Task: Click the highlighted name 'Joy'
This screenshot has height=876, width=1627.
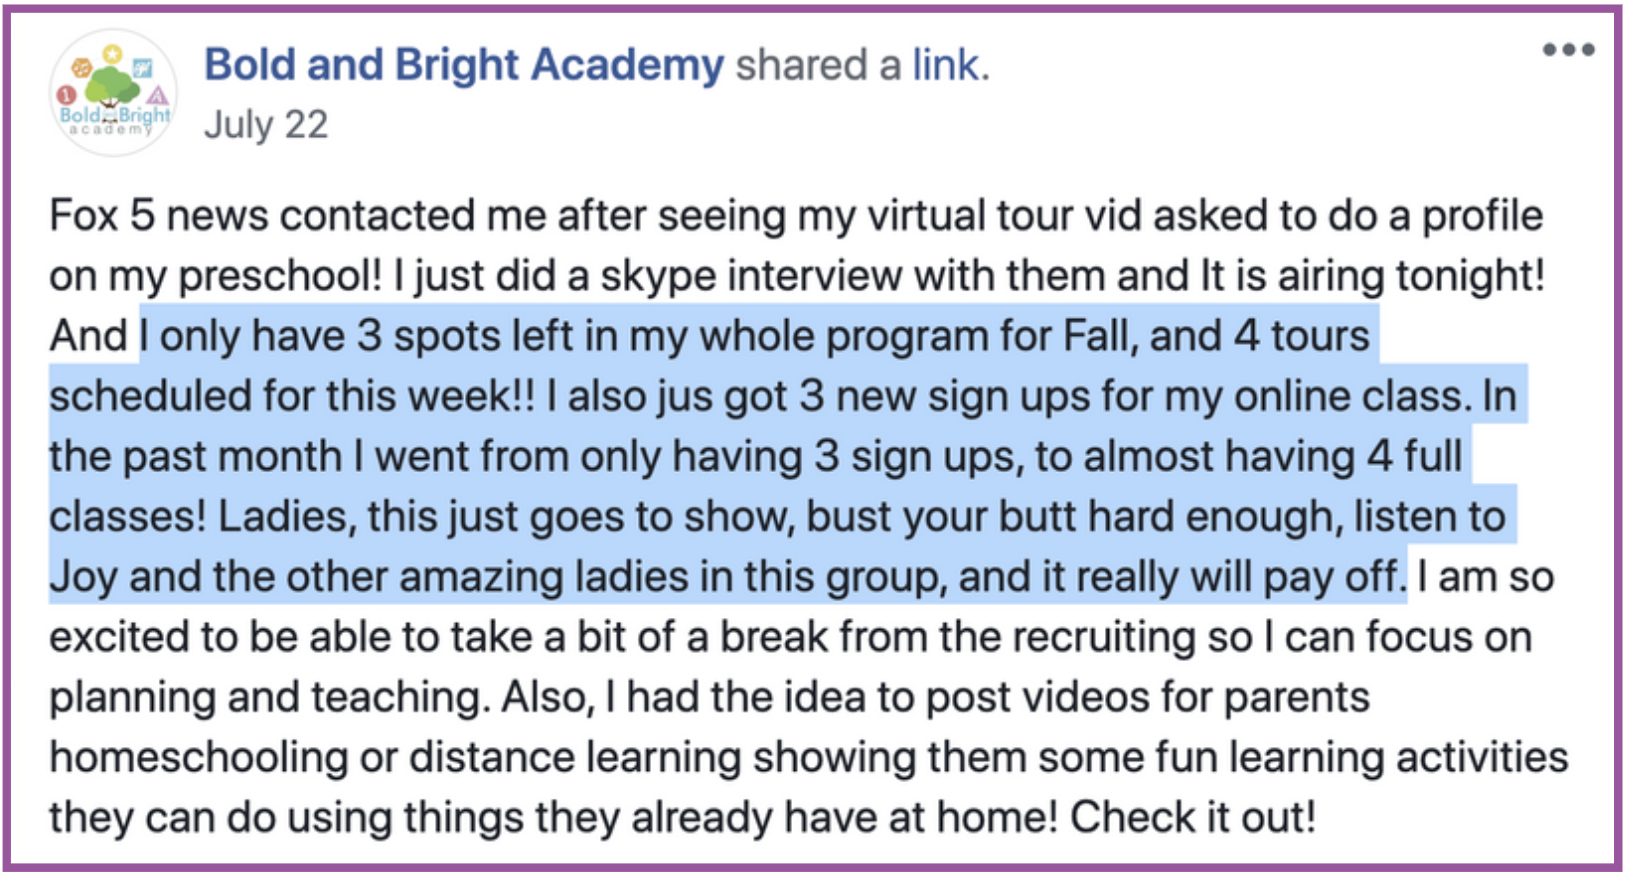Action: click(x=83, y=578)
